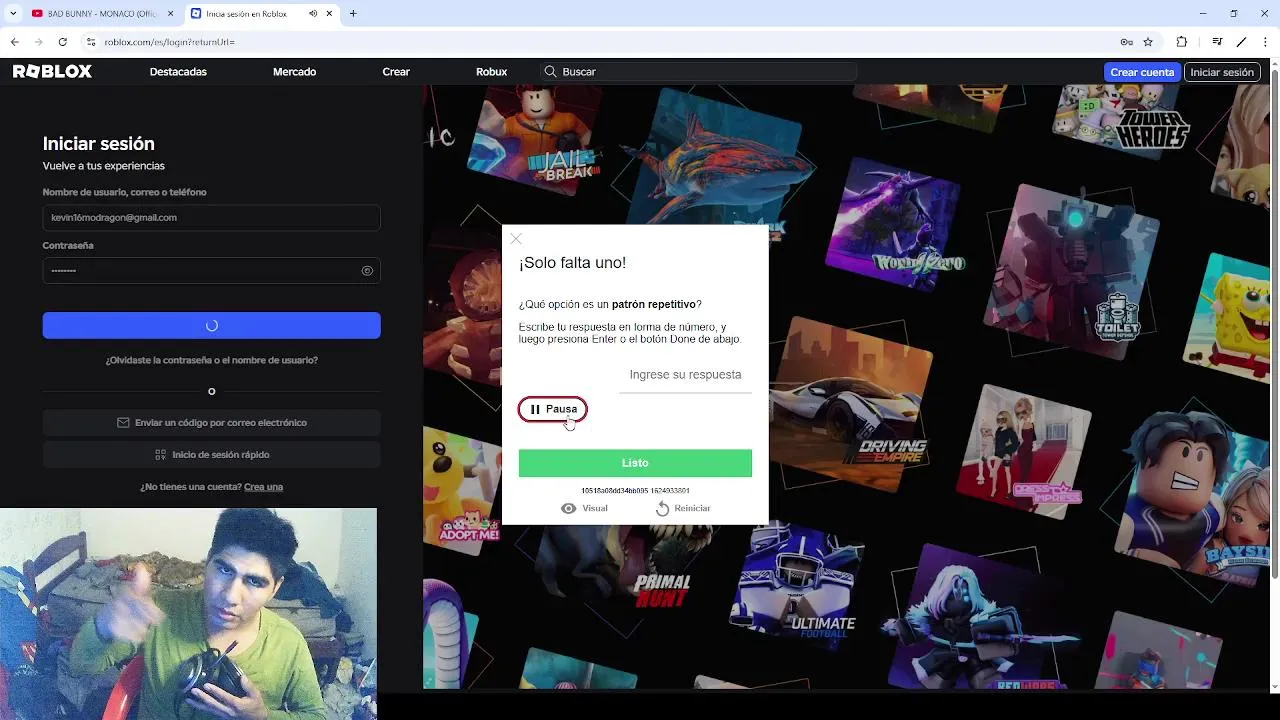The height and width of the screenshot is (720, 1280).
Task: Click the Roblox logo in the navbar
Action: pos(52,72)
